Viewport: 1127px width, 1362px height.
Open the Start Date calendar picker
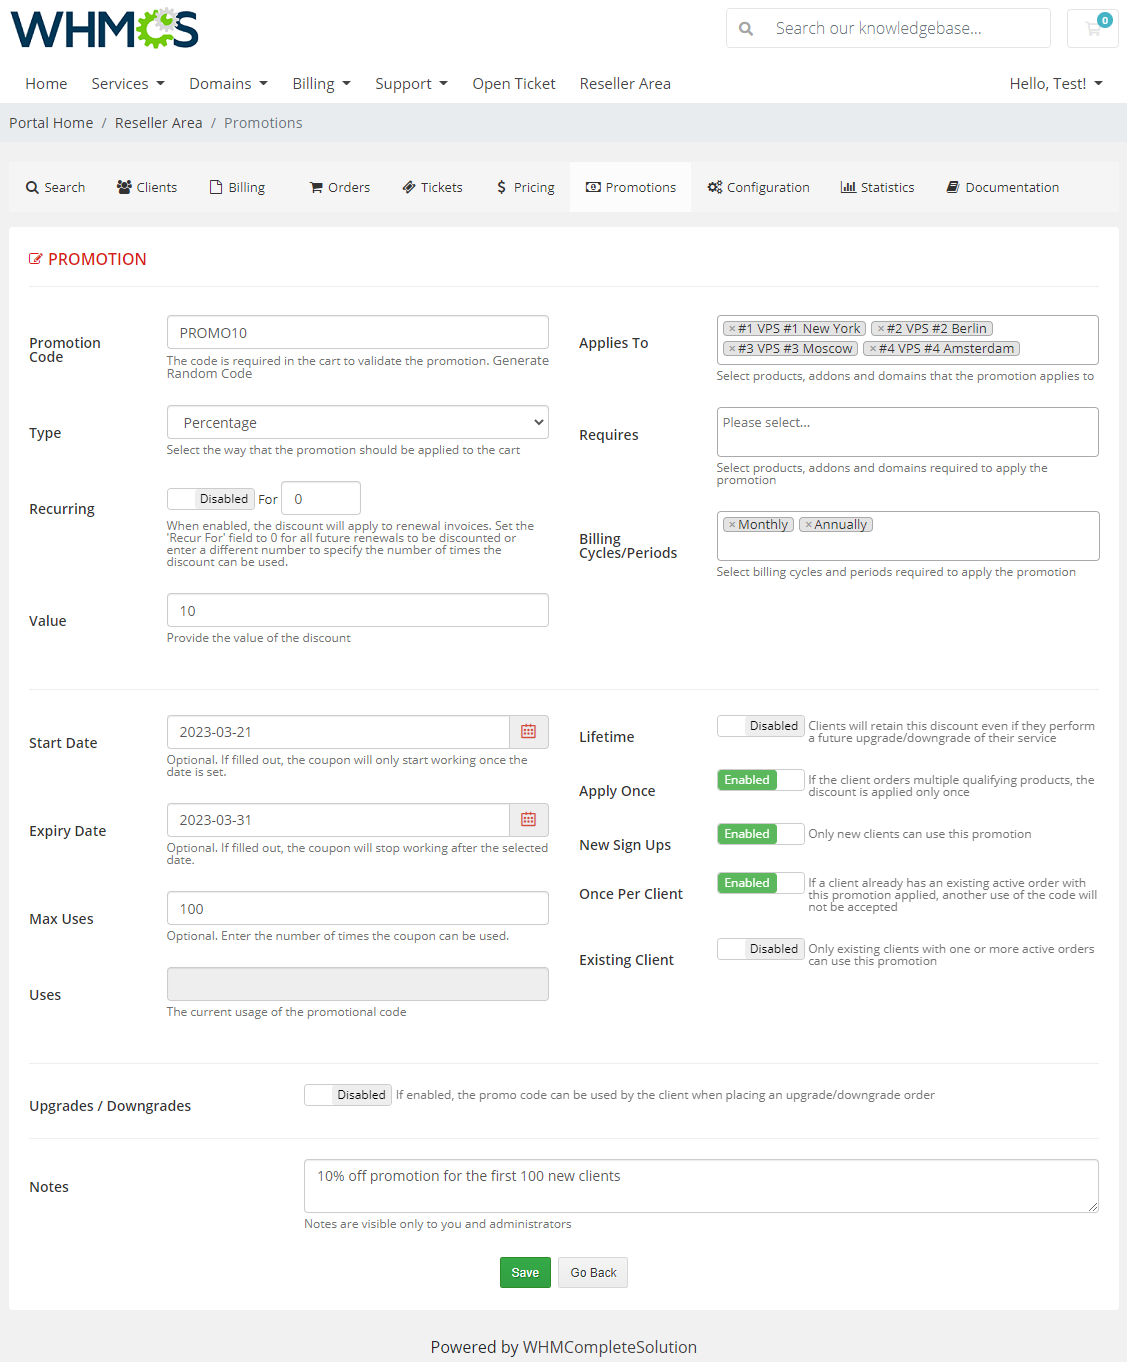pyautogui.click(x=528, y=731)
